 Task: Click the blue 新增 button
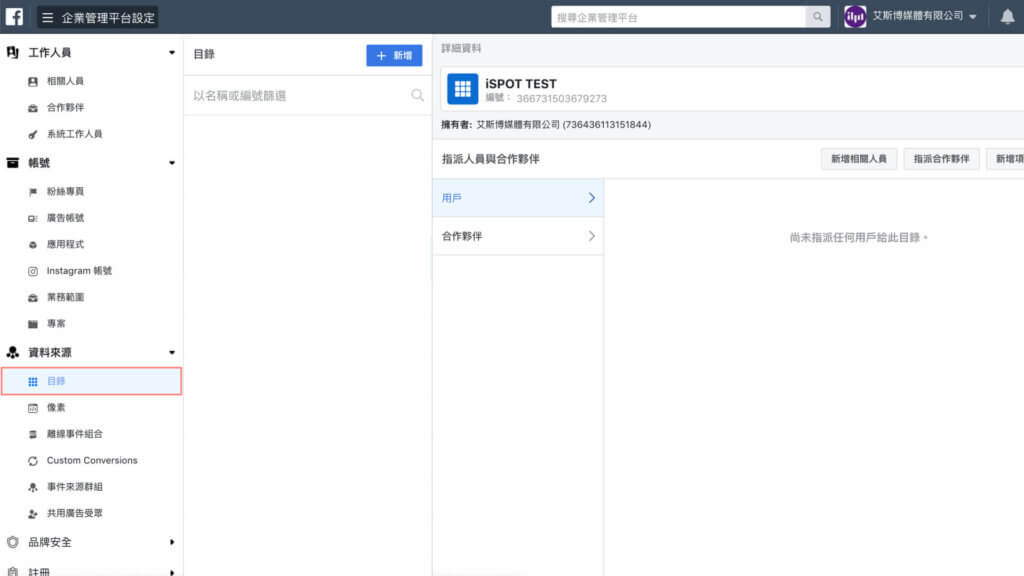pyautogui.click(x=394, y=56)
